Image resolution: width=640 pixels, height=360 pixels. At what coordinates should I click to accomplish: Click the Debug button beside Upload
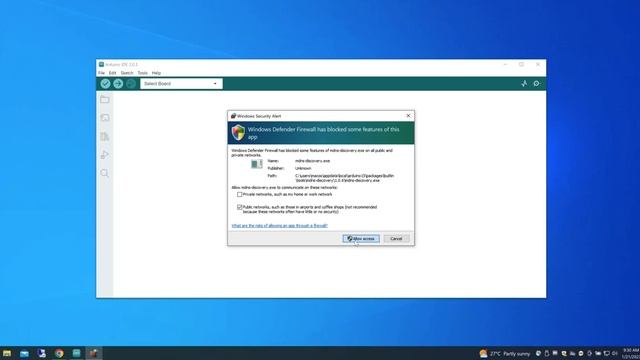pos(131,84)
